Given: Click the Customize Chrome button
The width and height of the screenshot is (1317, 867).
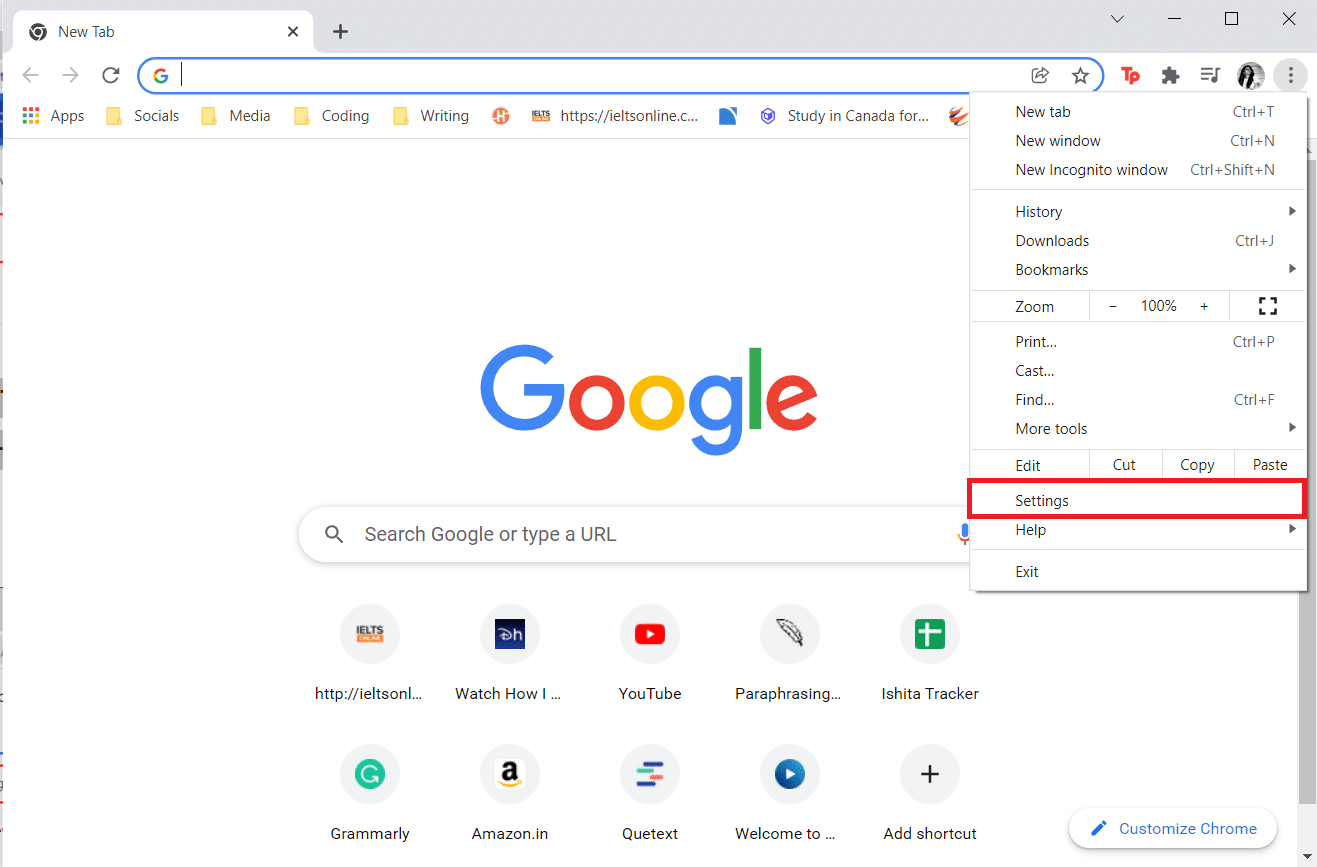Looking at the screenshot, I should (1173, 828).
